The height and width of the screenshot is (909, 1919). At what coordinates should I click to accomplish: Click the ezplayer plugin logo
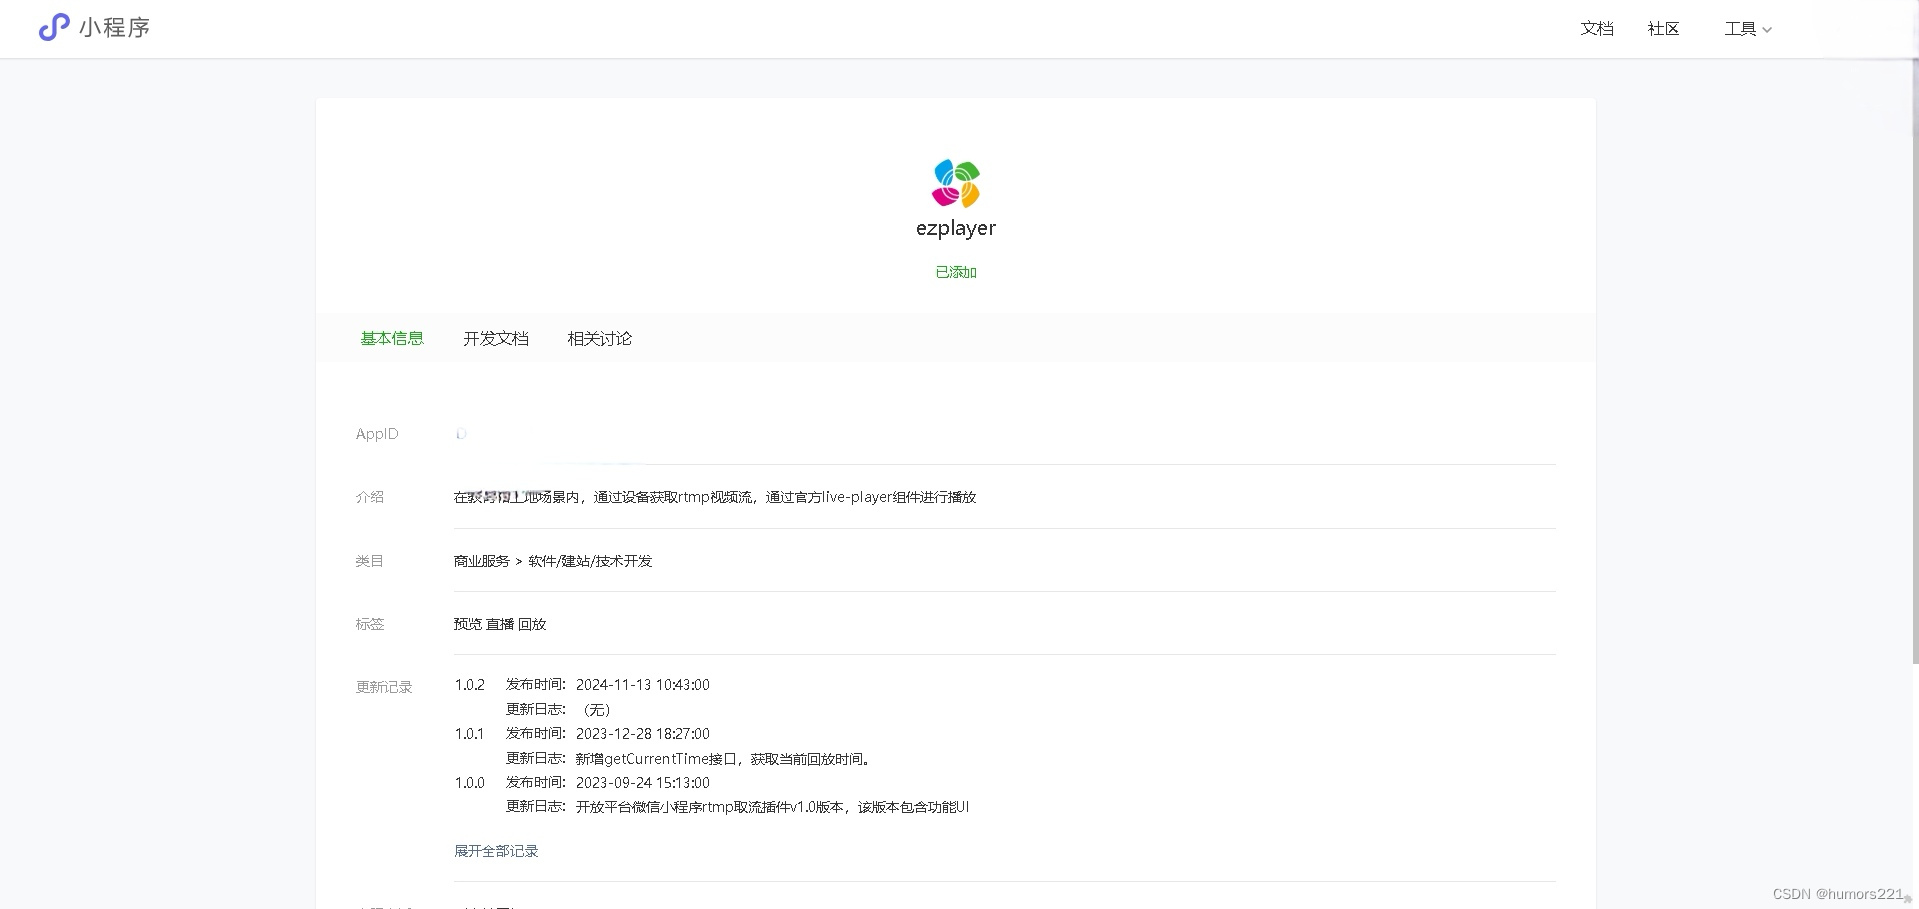click(x=956, y=183)
